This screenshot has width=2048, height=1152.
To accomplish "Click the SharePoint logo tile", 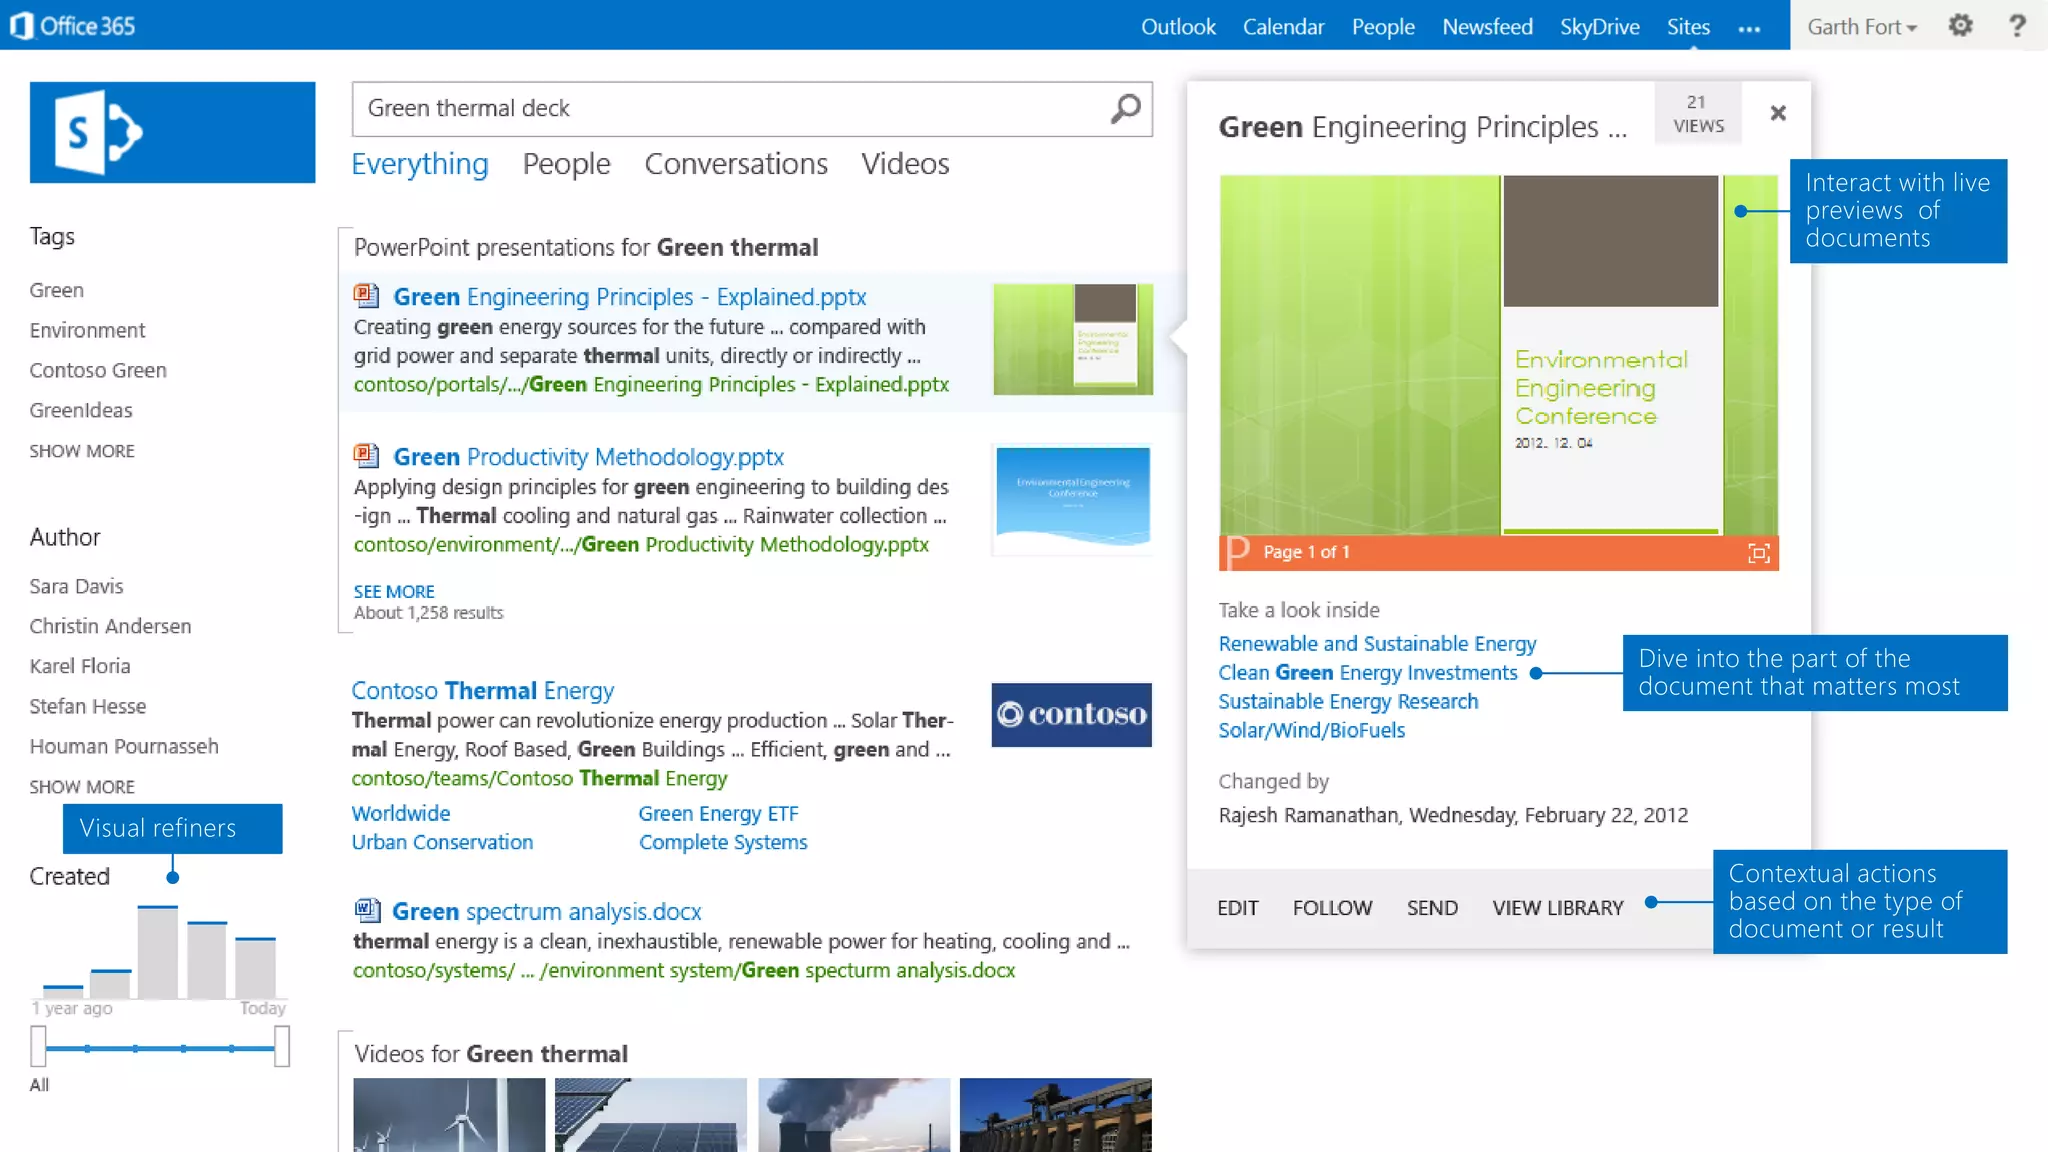I will pos(172,132).
